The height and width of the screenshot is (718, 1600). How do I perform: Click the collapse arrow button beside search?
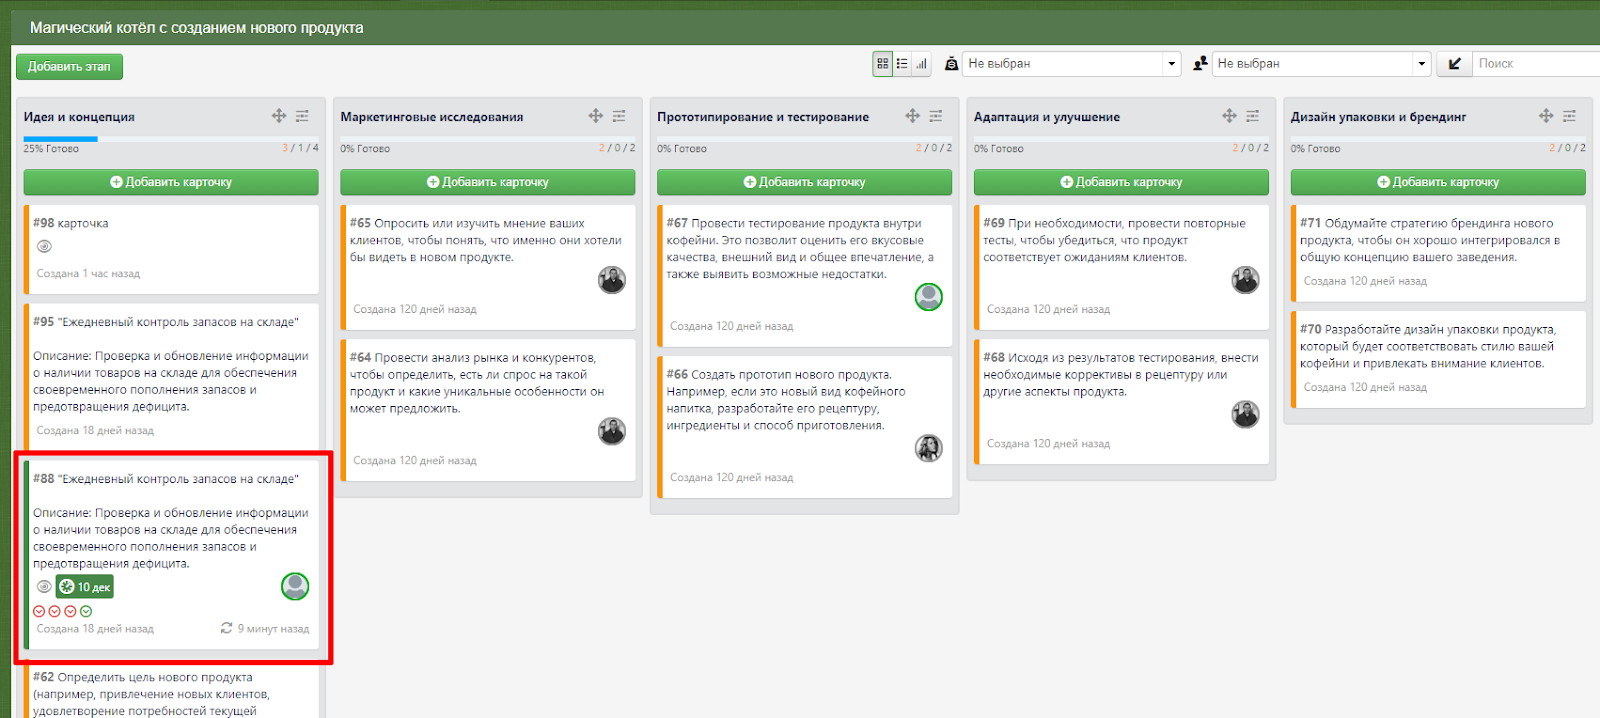[1454, 63]
